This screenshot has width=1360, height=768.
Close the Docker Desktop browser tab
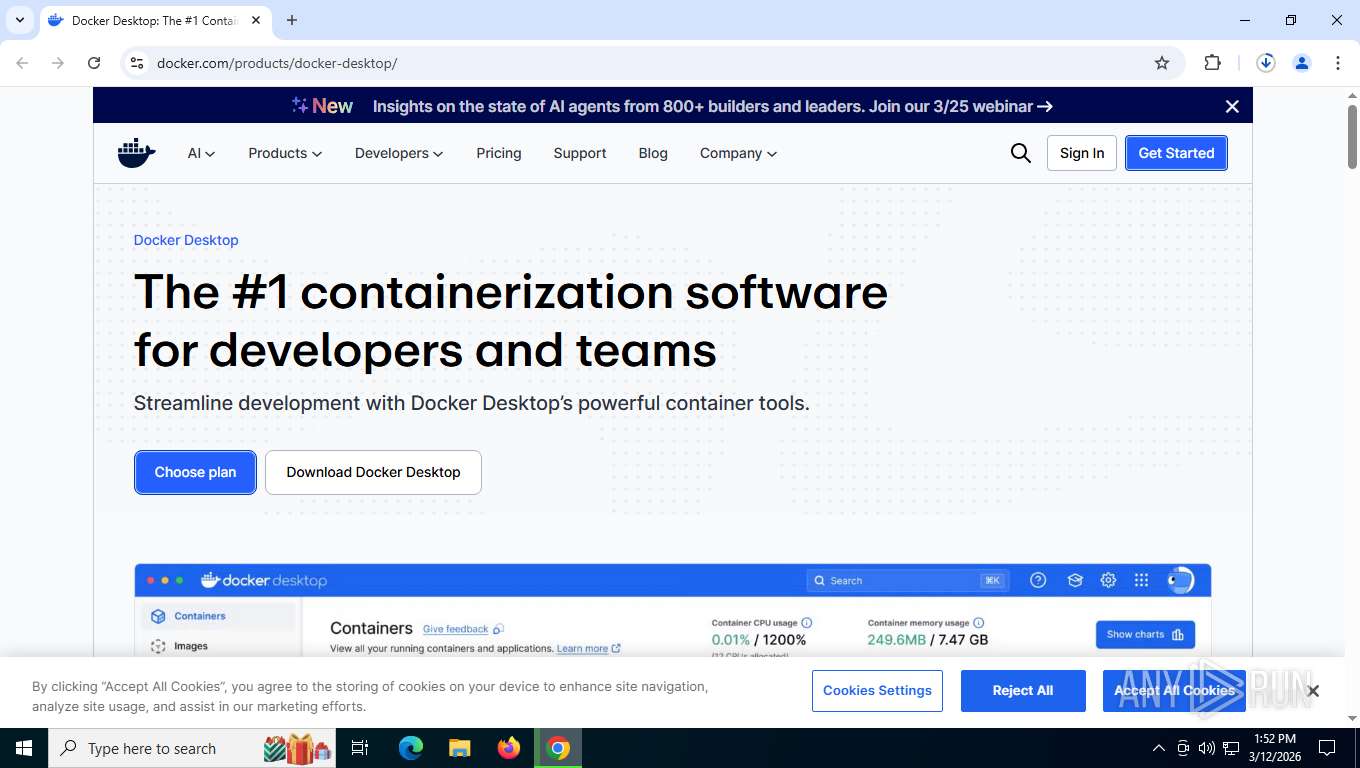click(257, 20)
